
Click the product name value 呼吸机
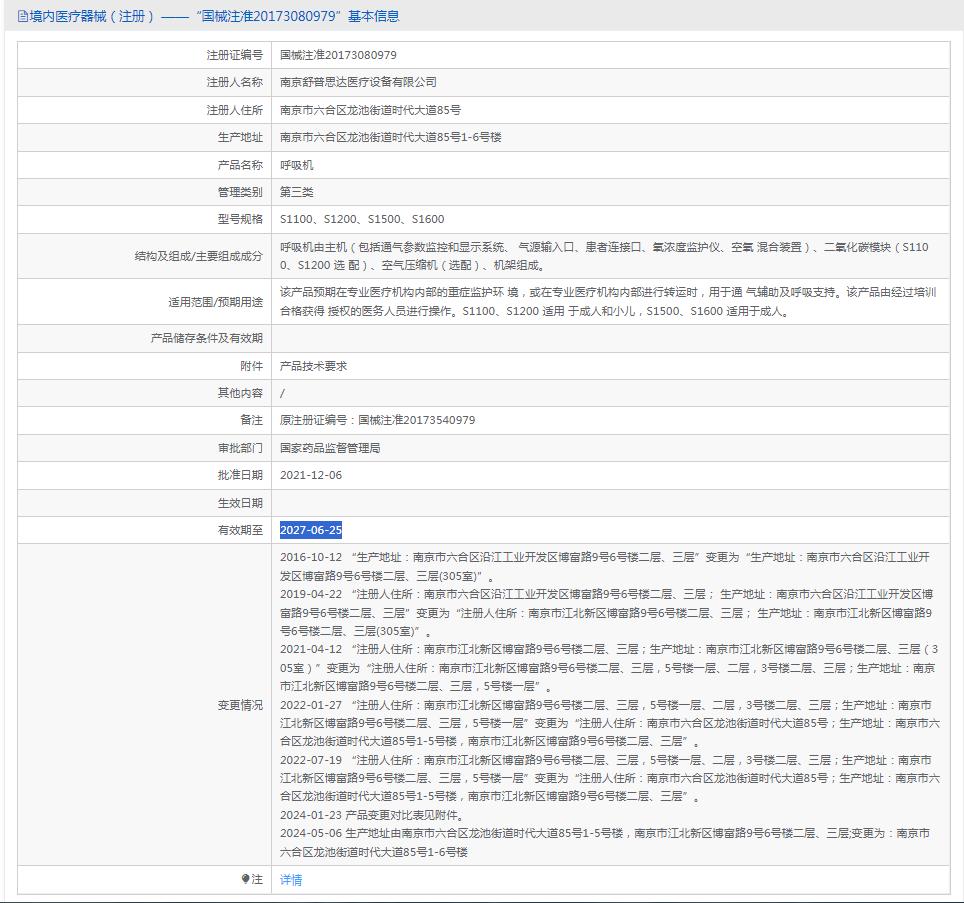point(296,165)
